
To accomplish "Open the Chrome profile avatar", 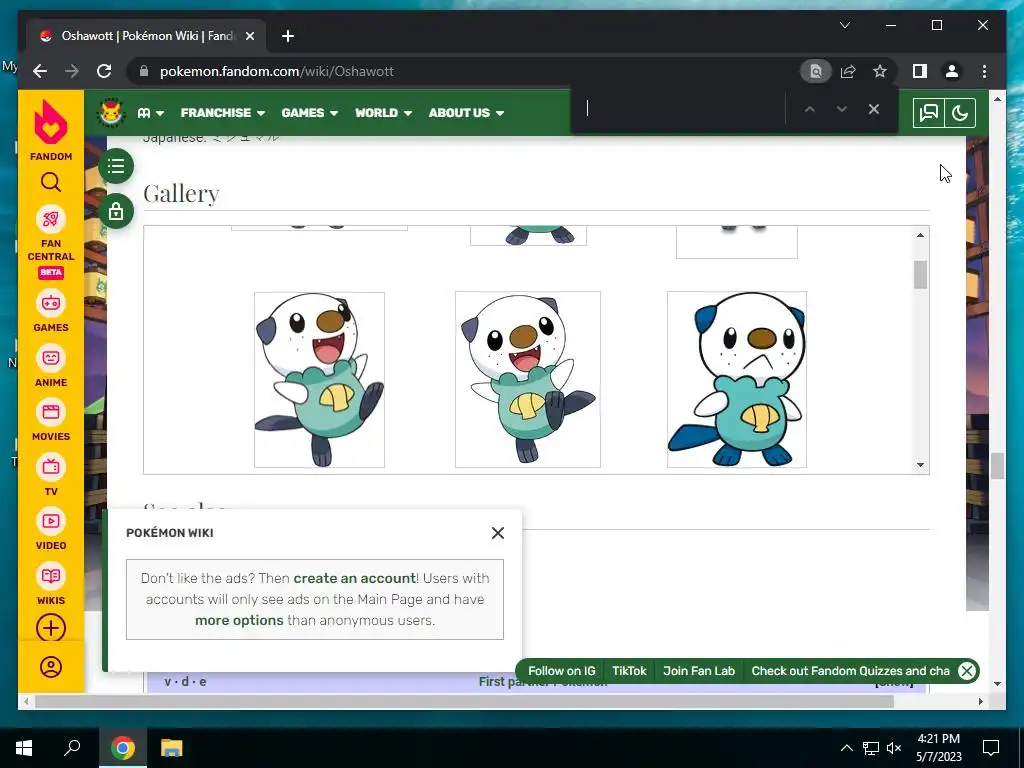I will (952, 71).
